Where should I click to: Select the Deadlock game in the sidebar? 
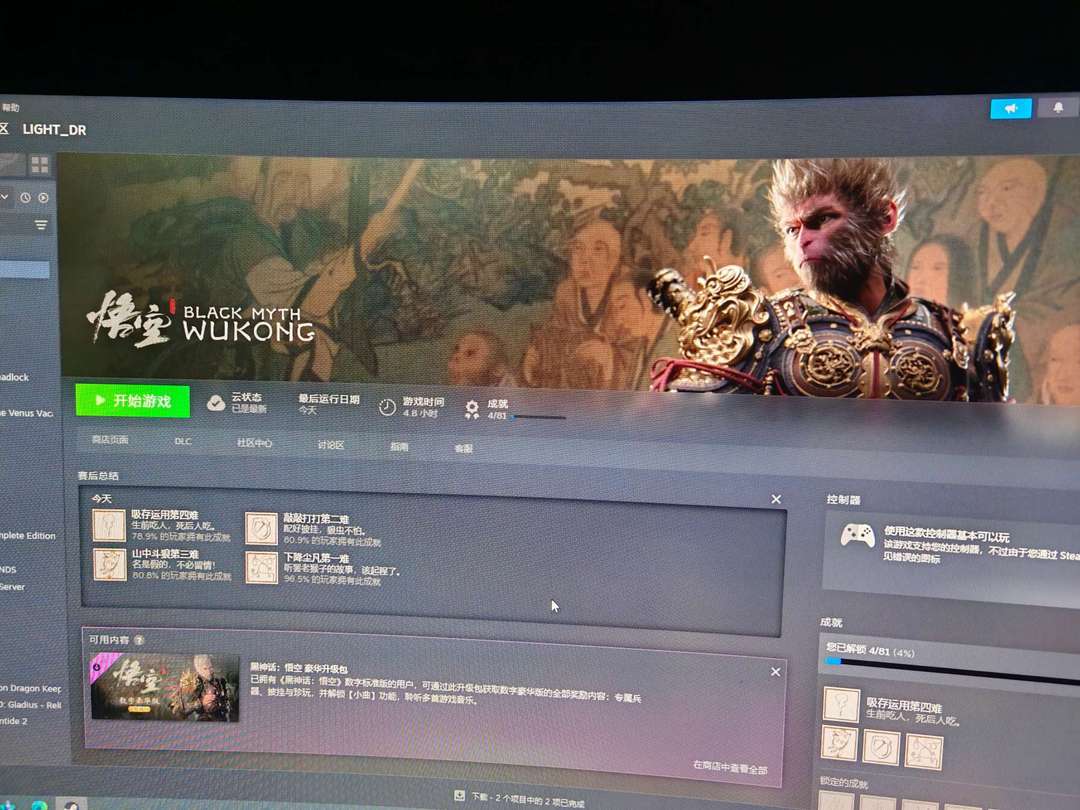(14, 377)
